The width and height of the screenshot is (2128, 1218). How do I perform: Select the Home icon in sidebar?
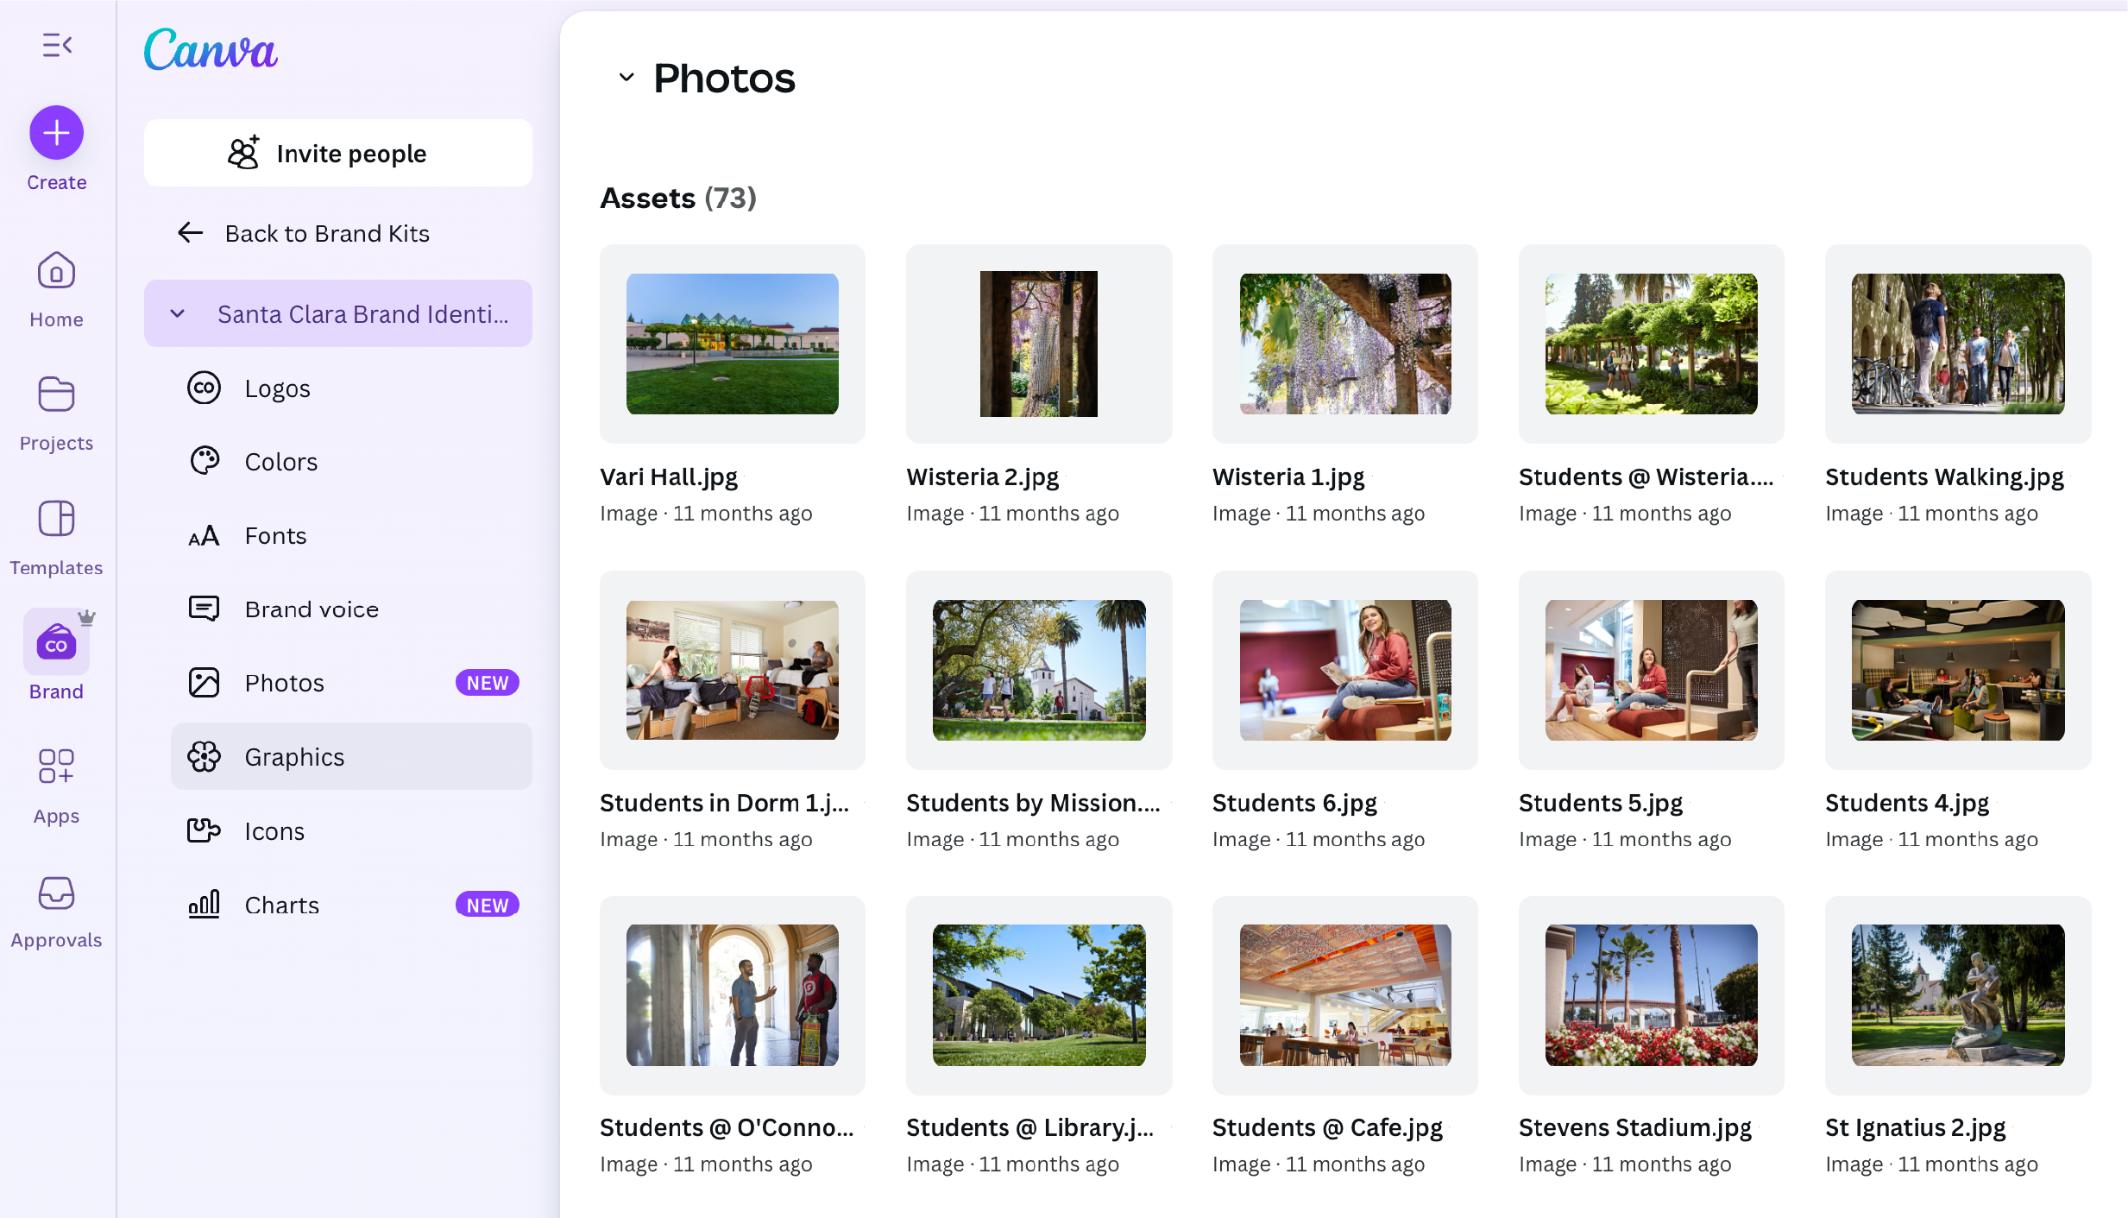(x=56, y=272)
